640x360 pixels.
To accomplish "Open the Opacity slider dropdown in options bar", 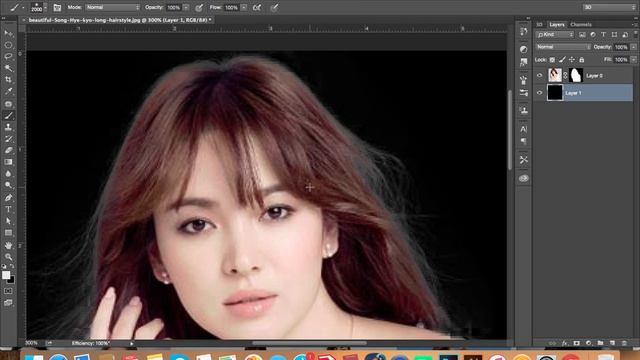I will [186, 7].
